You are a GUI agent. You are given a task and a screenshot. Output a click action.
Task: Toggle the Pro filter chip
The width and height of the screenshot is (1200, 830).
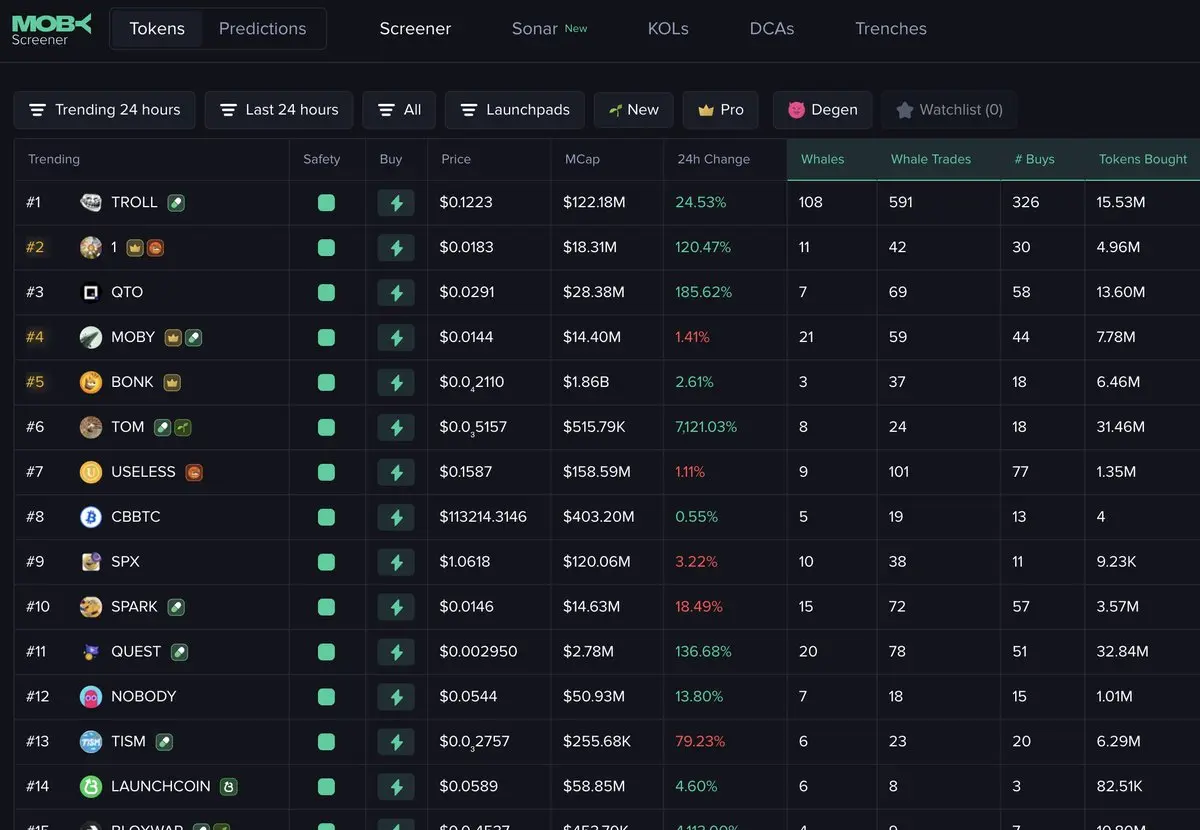[721, 110]
